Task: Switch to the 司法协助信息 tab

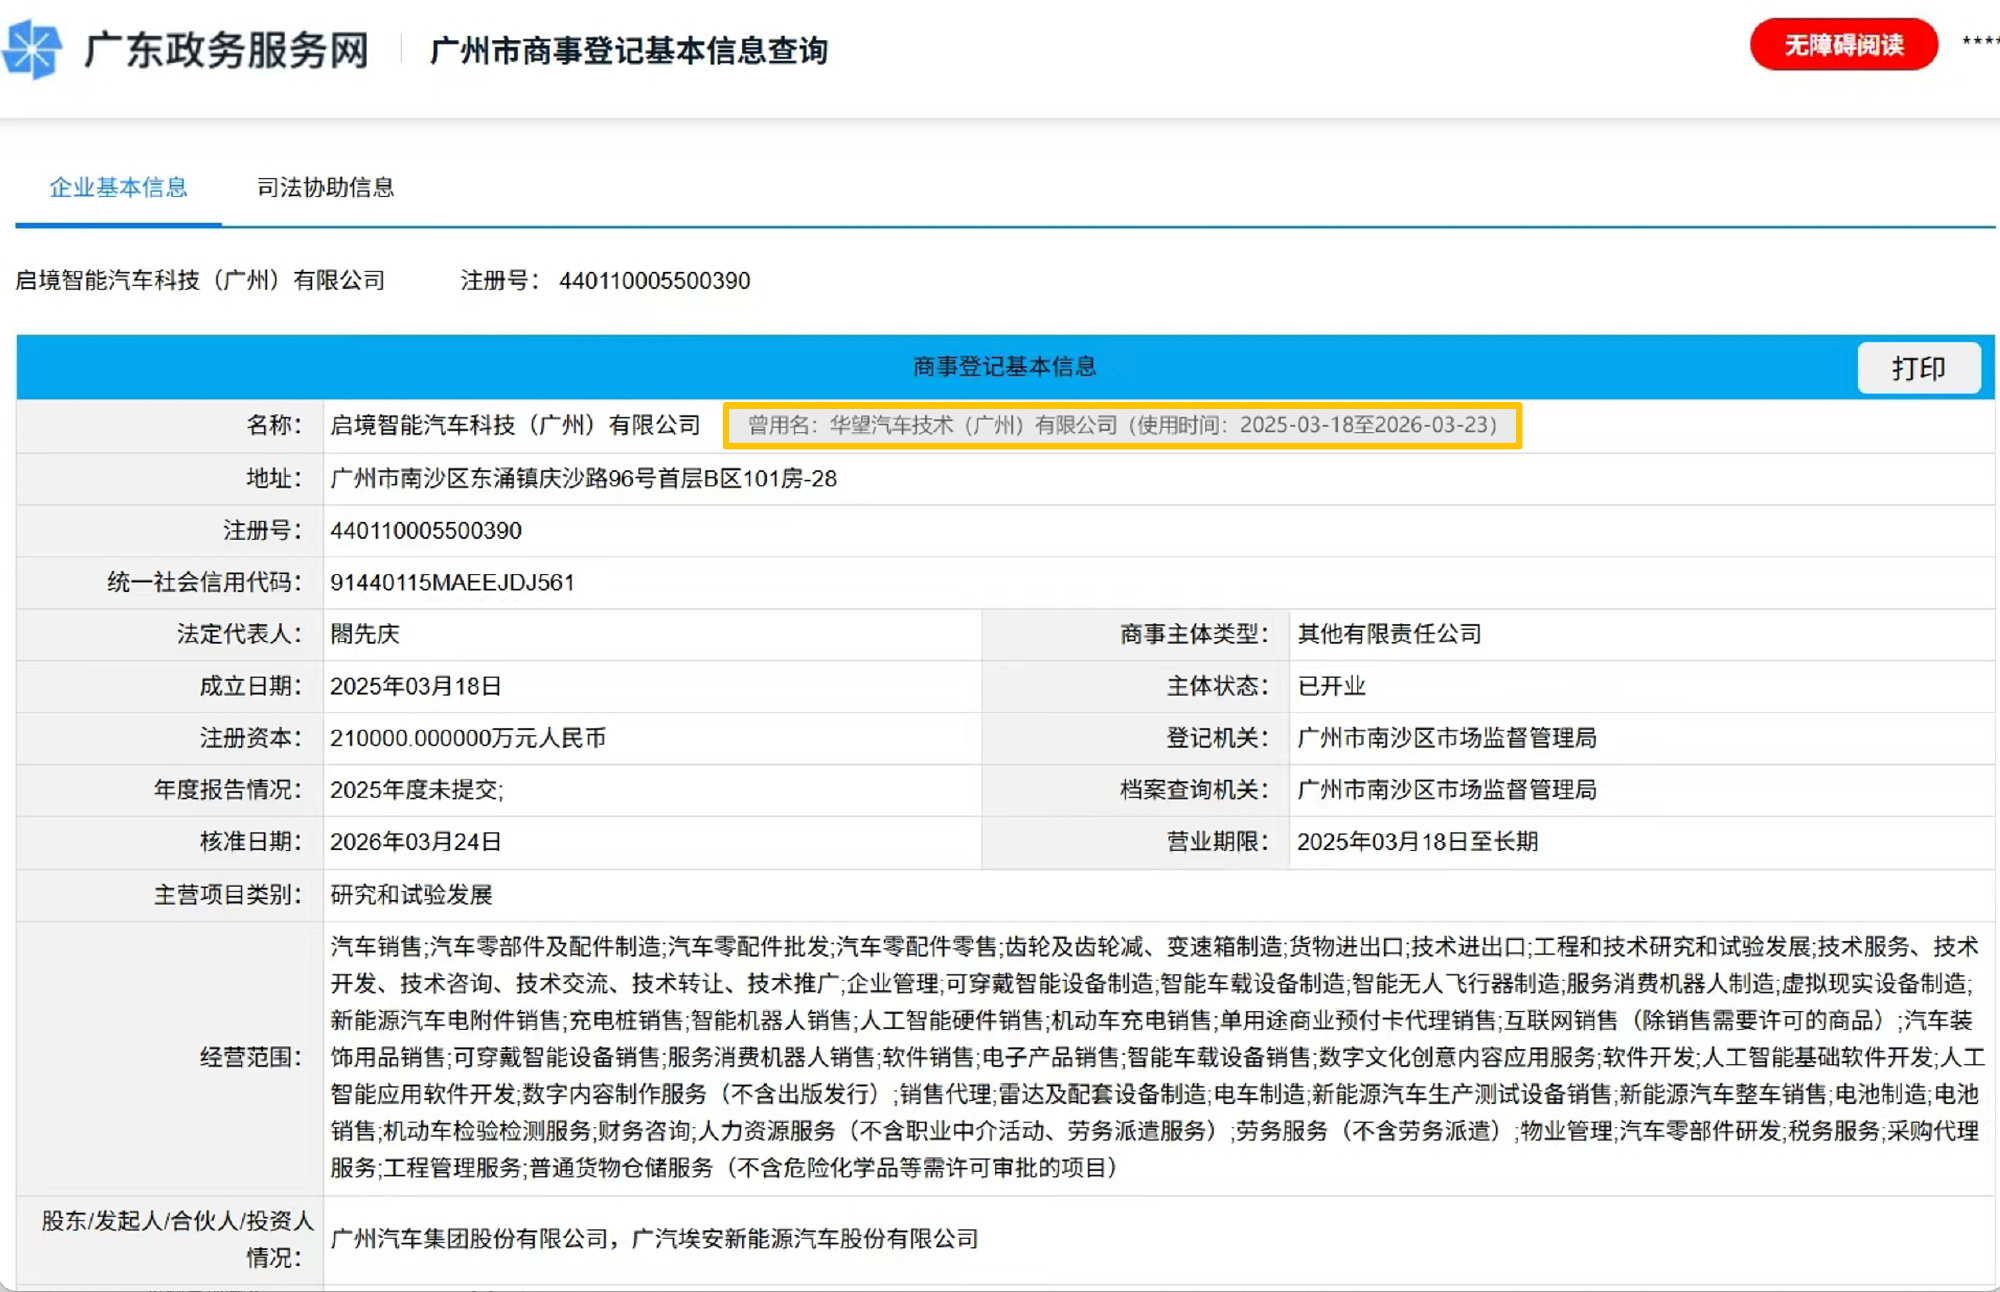Action: 326,188
